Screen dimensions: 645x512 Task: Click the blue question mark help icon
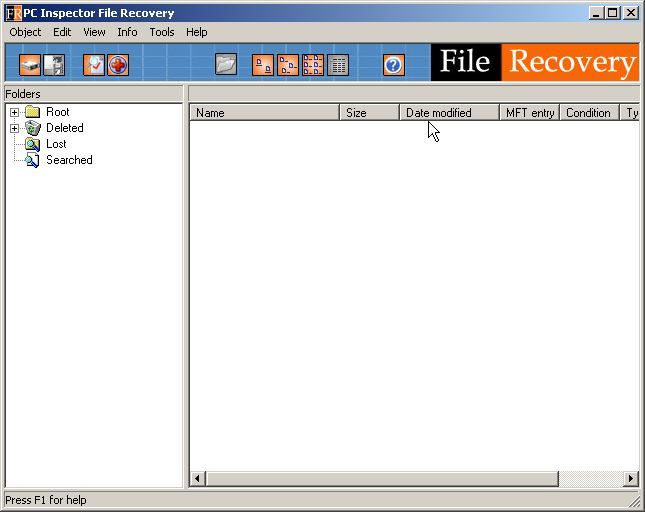pos(394,65)
